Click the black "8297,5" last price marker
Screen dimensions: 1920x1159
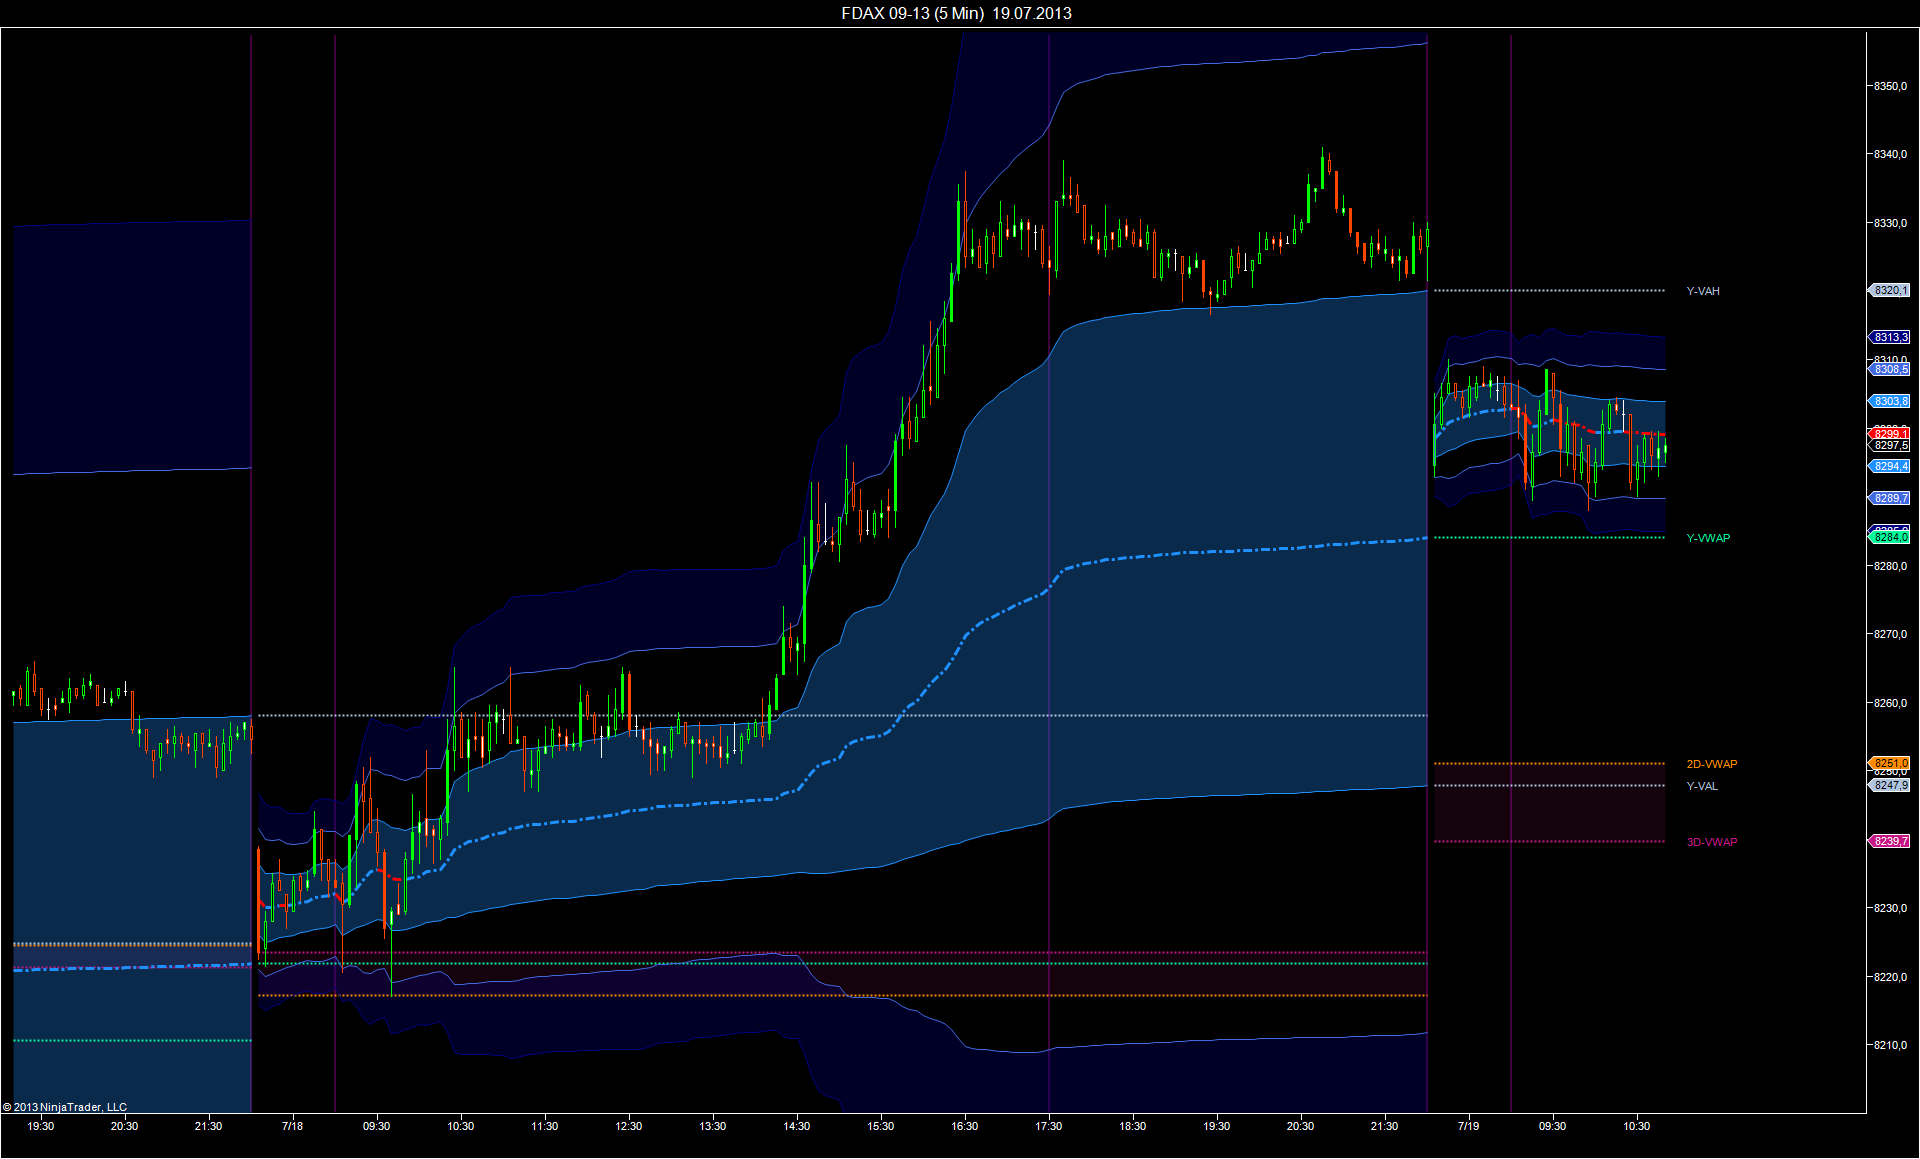(x=1890, y=445)
